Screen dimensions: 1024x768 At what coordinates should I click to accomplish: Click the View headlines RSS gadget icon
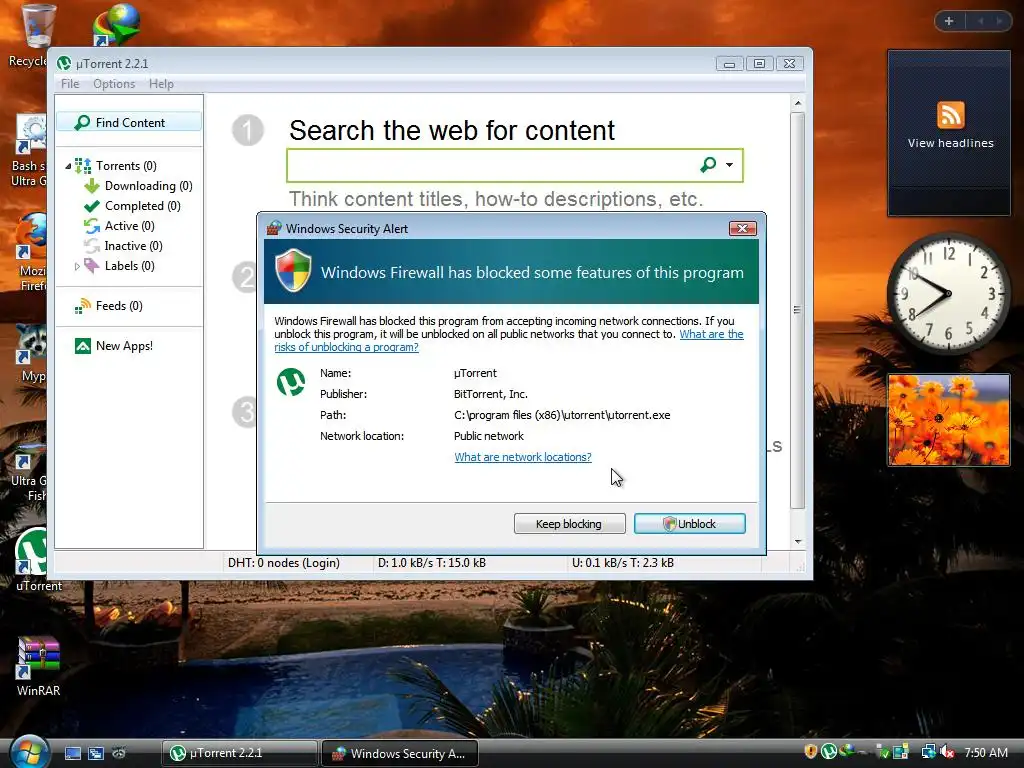[950, 116]
